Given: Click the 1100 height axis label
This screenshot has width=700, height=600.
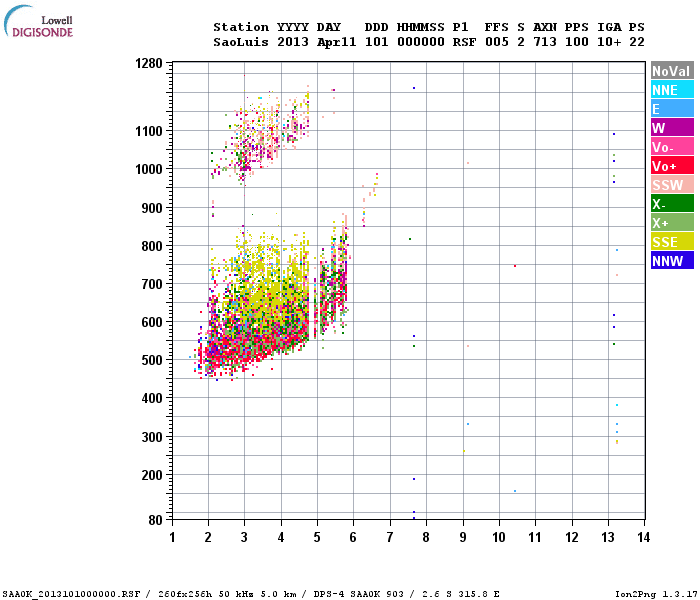Looking at the screenshot, I should point(149,131).
